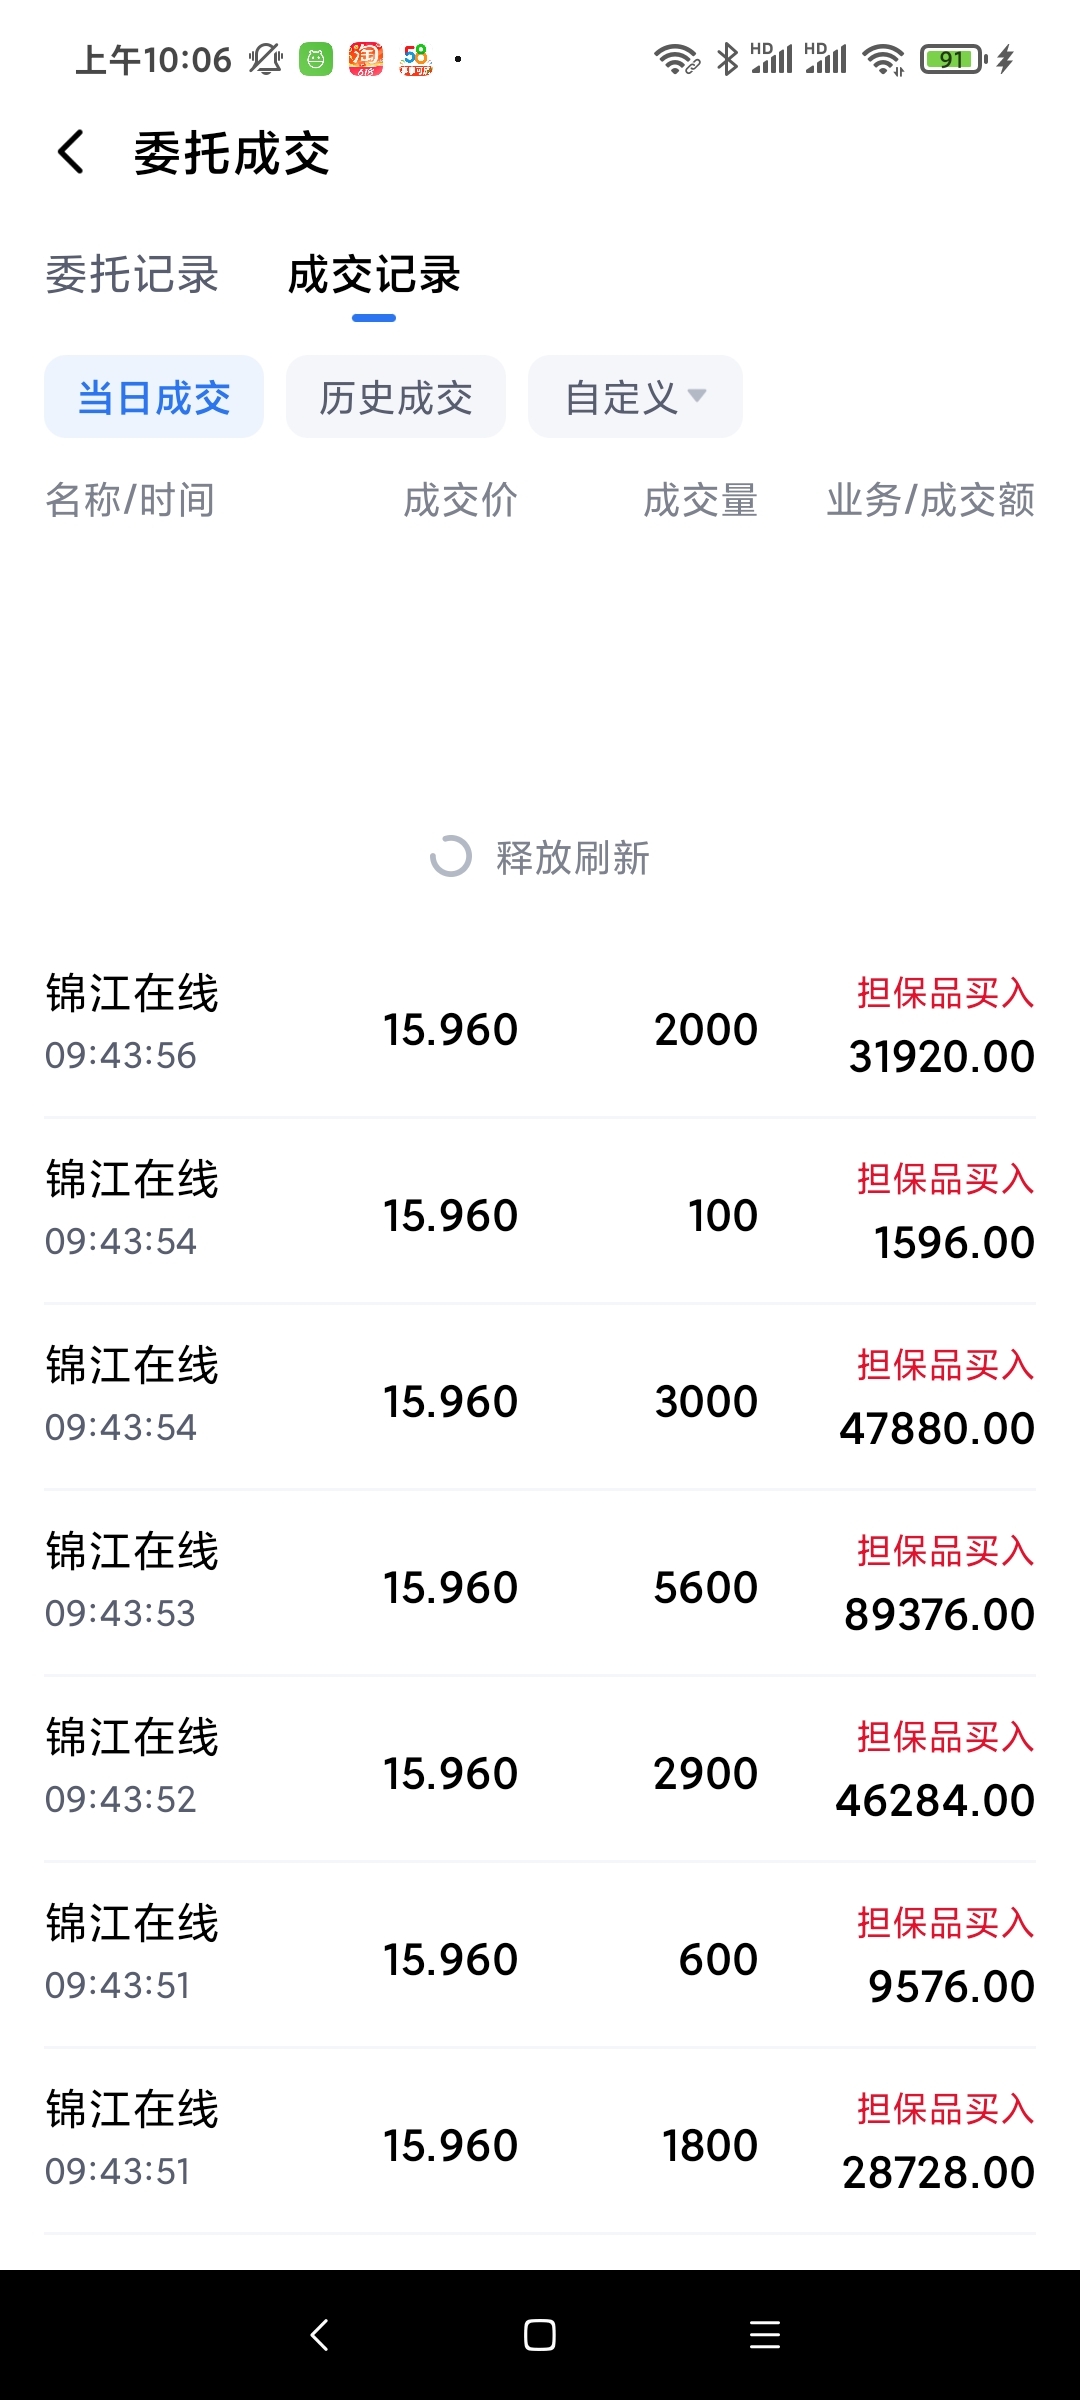Select the 历史成交 filter
Image resolution: width=1080 pixels, height=2400 pixels.
396,397
